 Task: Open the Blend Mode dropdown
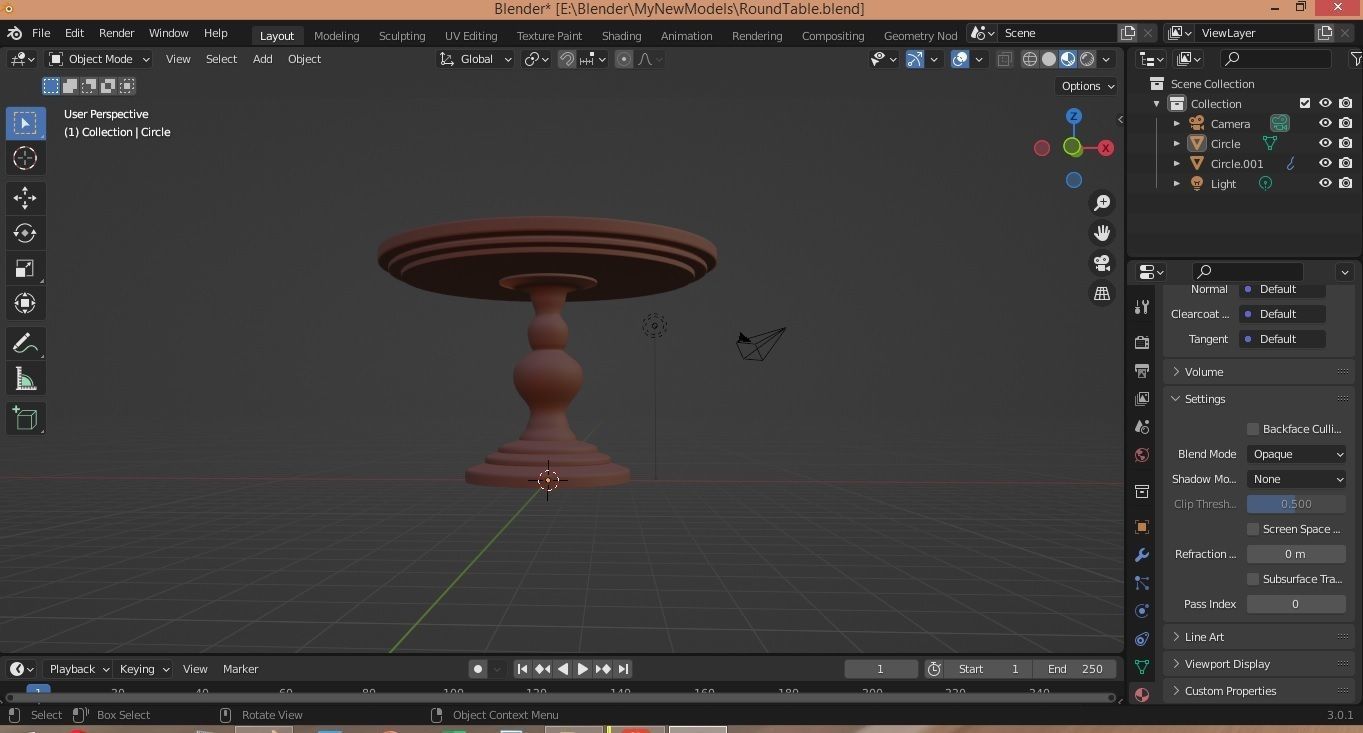click(1296, 454)
